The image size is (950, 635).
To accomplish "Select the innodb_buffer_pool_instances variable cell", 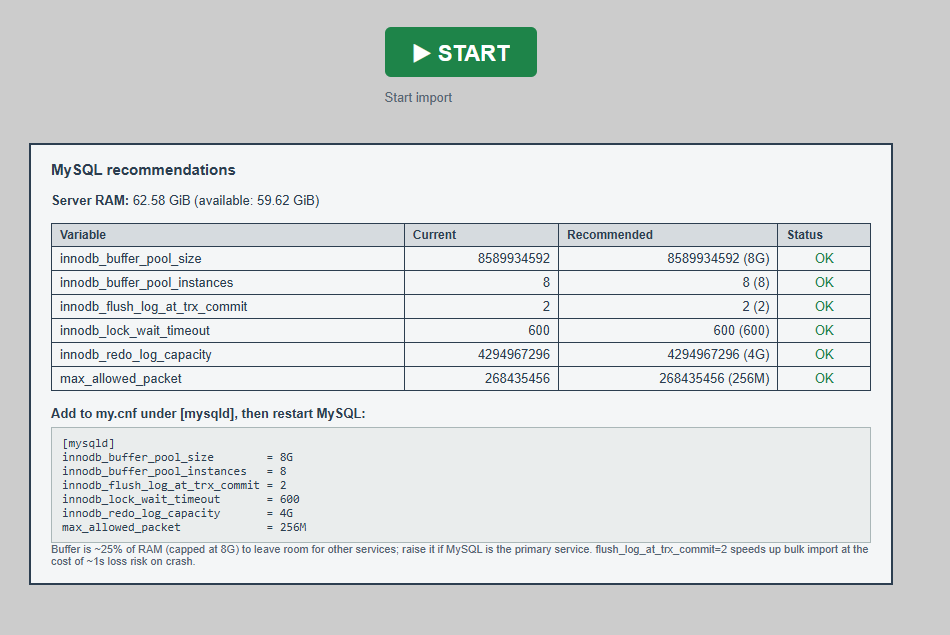I will pos(228,282).
